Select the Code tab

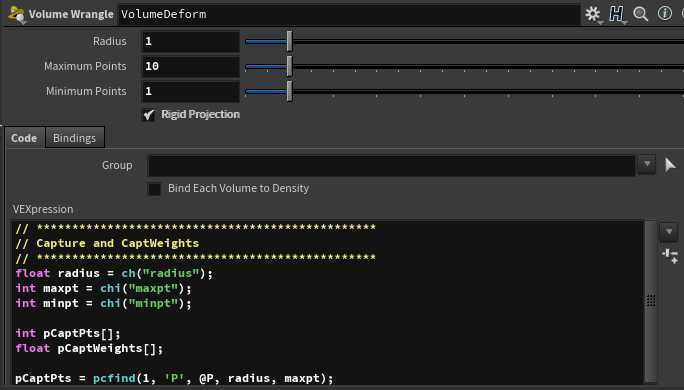click(24, 138)
